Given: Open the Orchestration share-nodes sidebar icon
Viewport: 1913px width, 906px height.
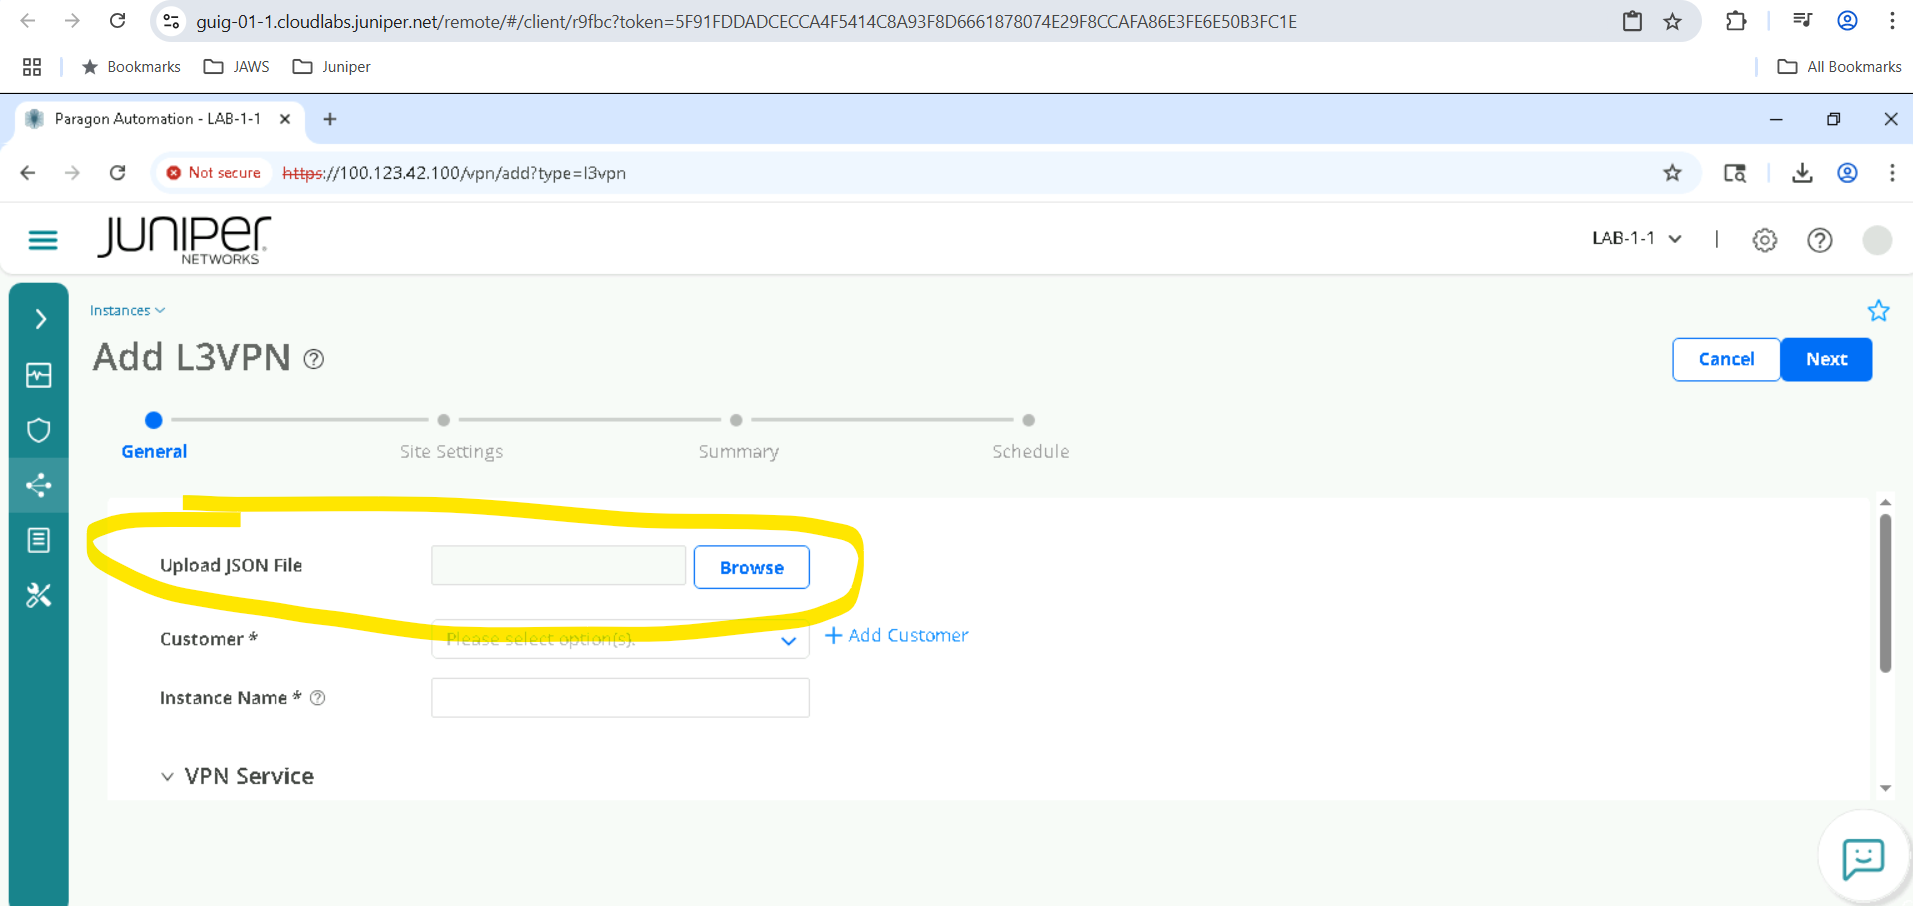Looking at the screenshot, I should 39,486.
